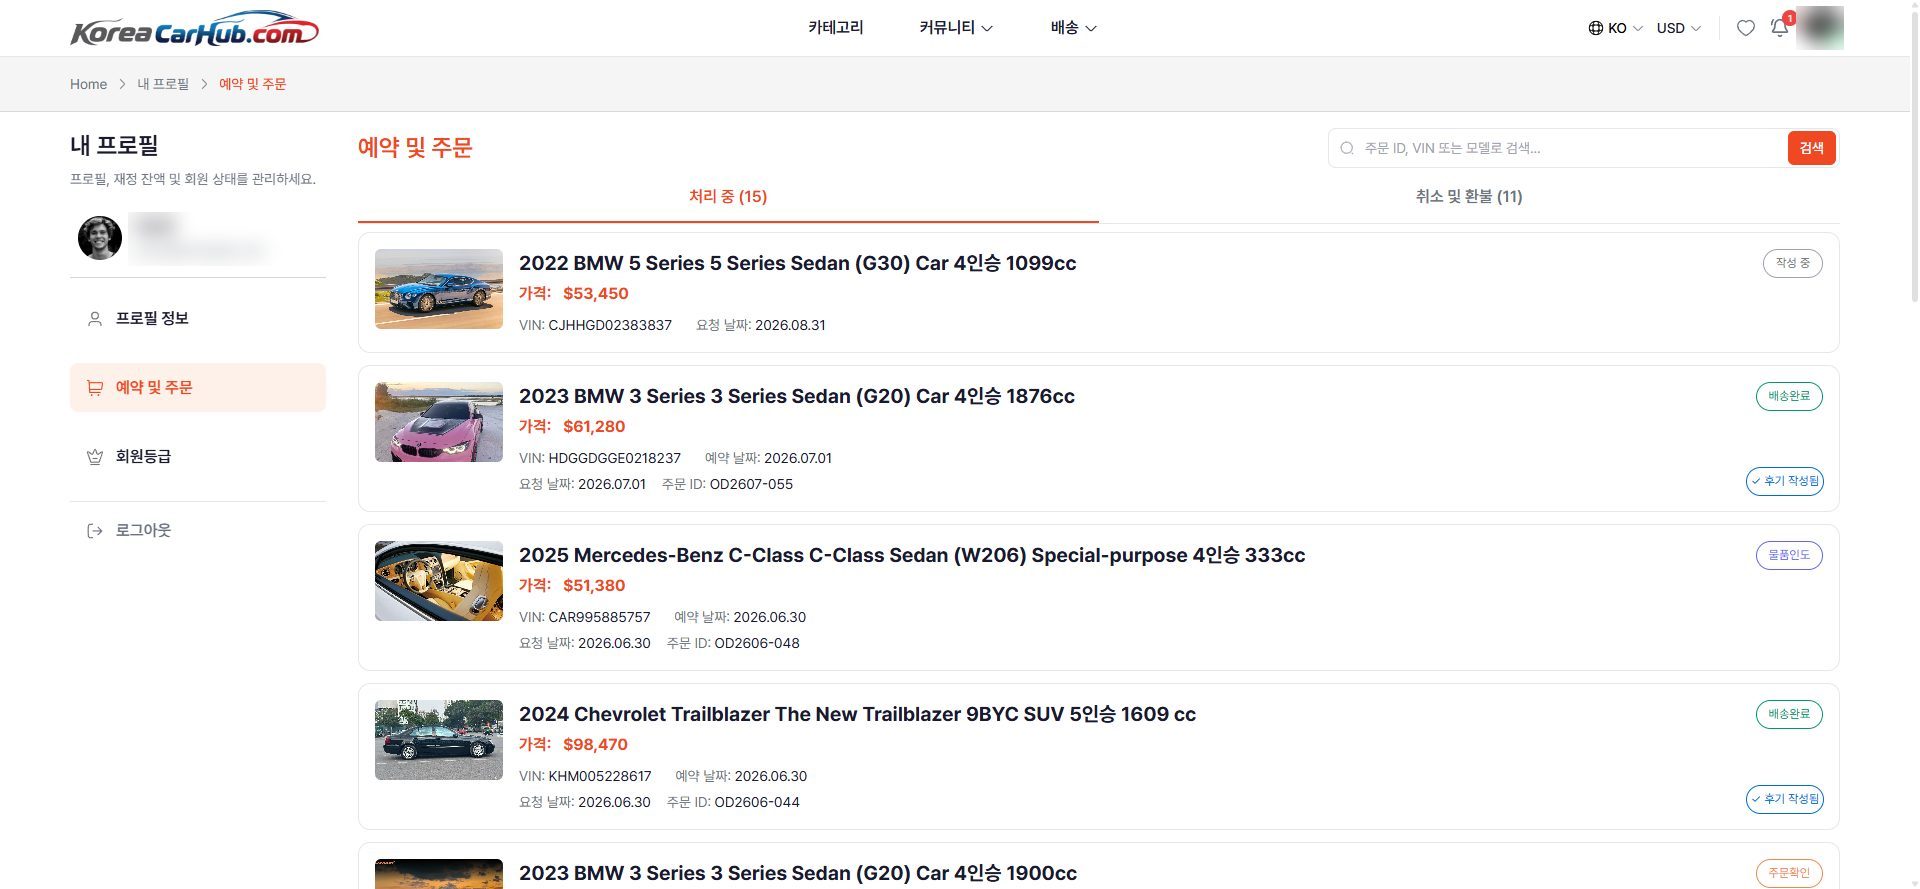Screen dimensions: 1920x889
Task: Click the 검색 search button
Action: tap(1811, 148)
